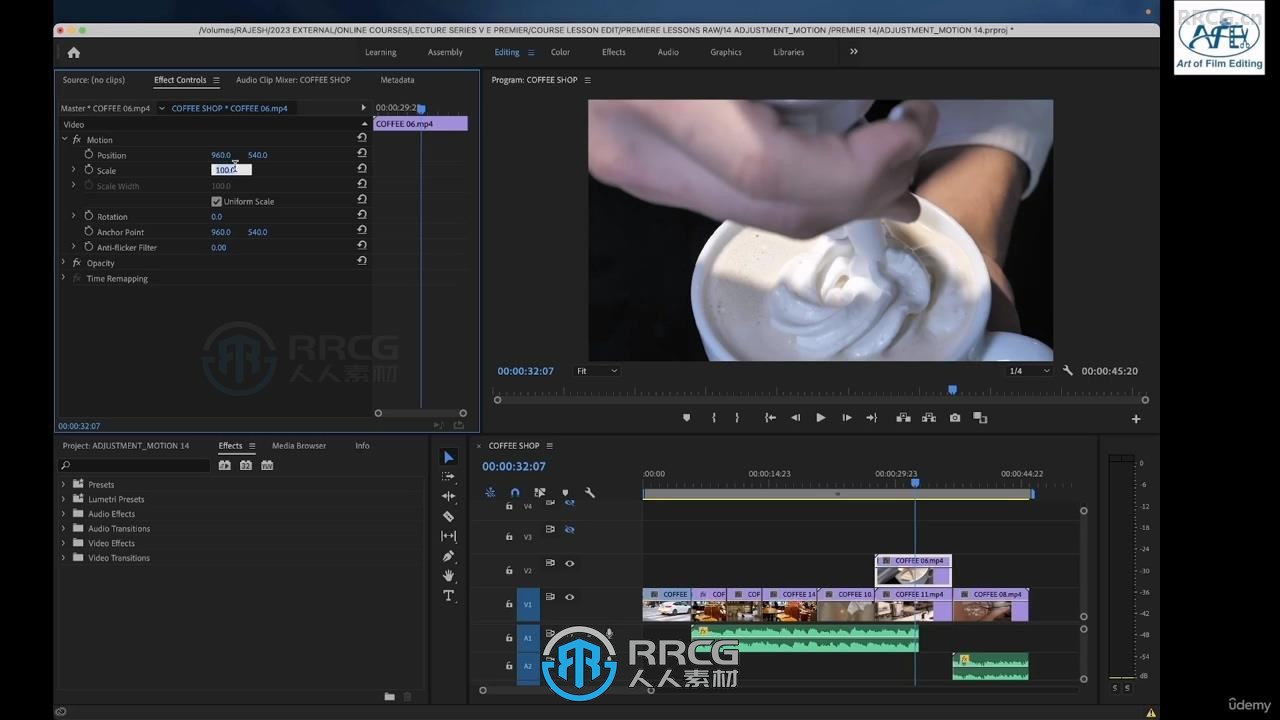Expand the Video Effects folder
The image size is (1280, 720).
64,543
